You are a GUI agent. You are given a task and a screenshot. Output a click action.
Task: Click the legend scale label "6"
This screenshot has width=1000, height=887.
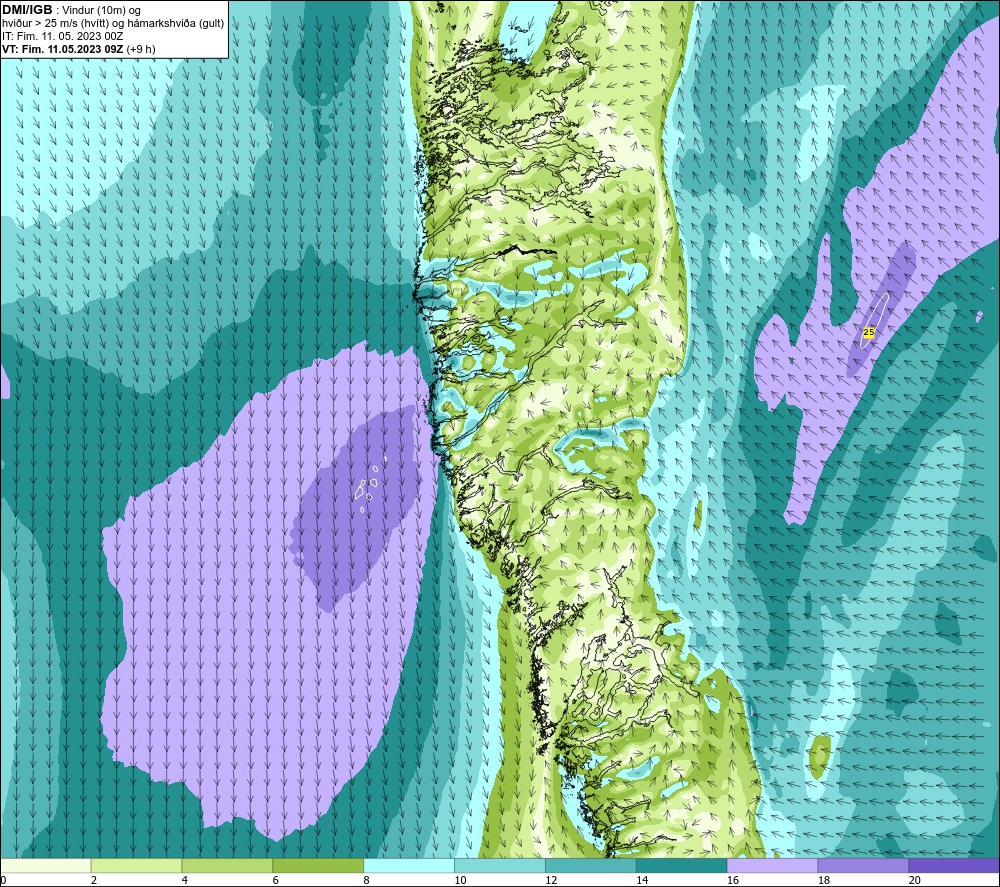click(276, 880)
